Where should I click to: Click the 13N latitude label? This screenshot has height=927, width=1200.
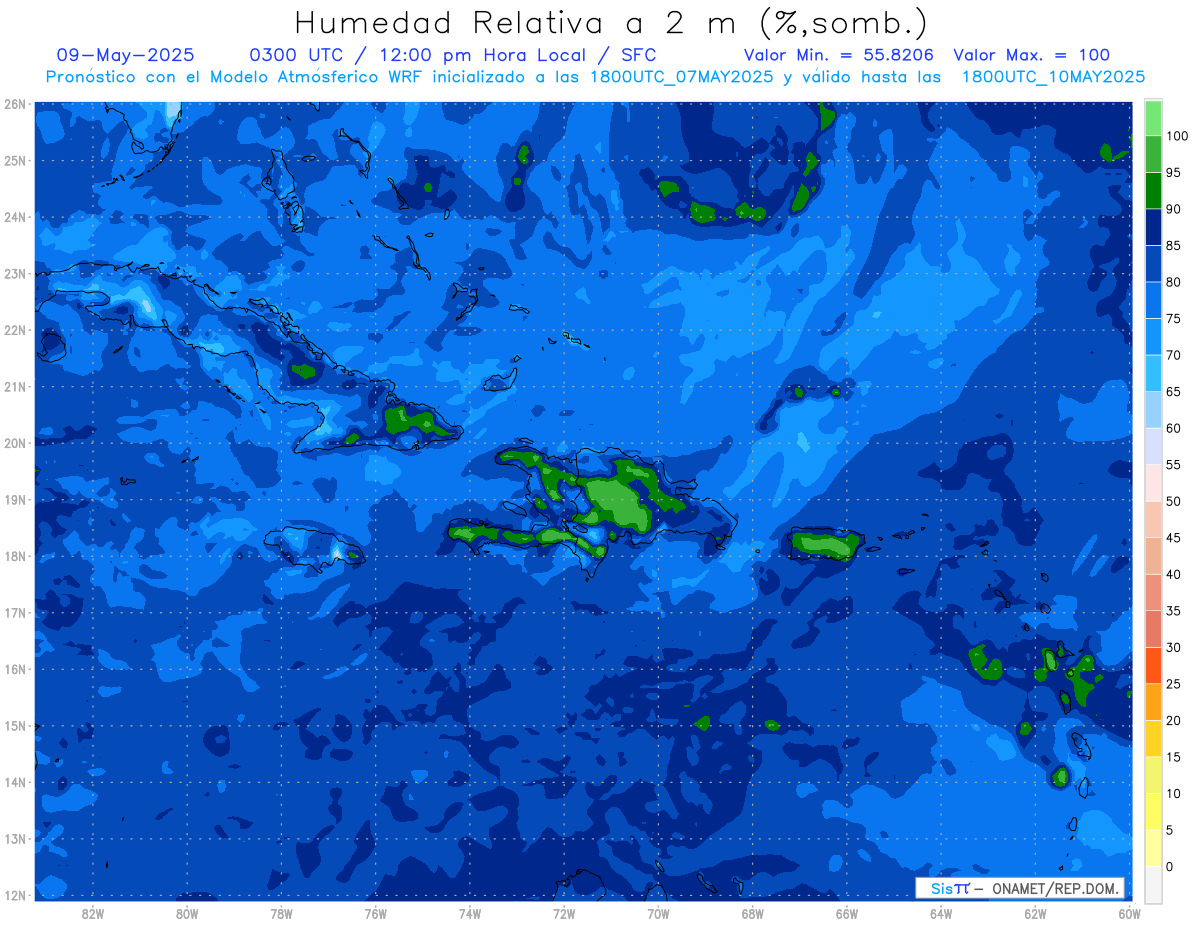tap(15, 838)
